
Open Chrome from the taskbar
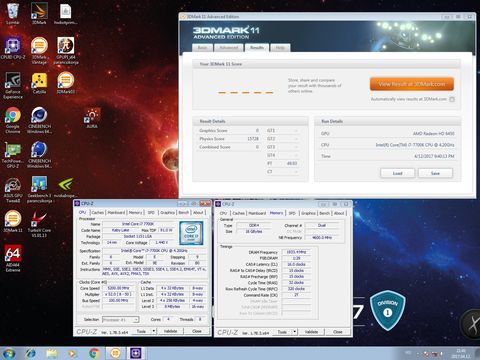pos(94,353)
